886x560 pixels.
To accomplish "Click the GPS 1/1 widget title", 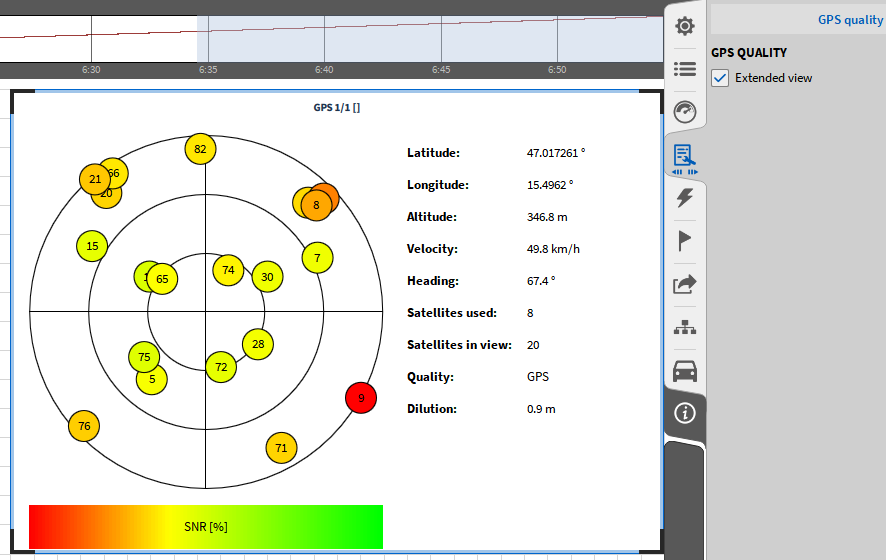I will 336,107.
